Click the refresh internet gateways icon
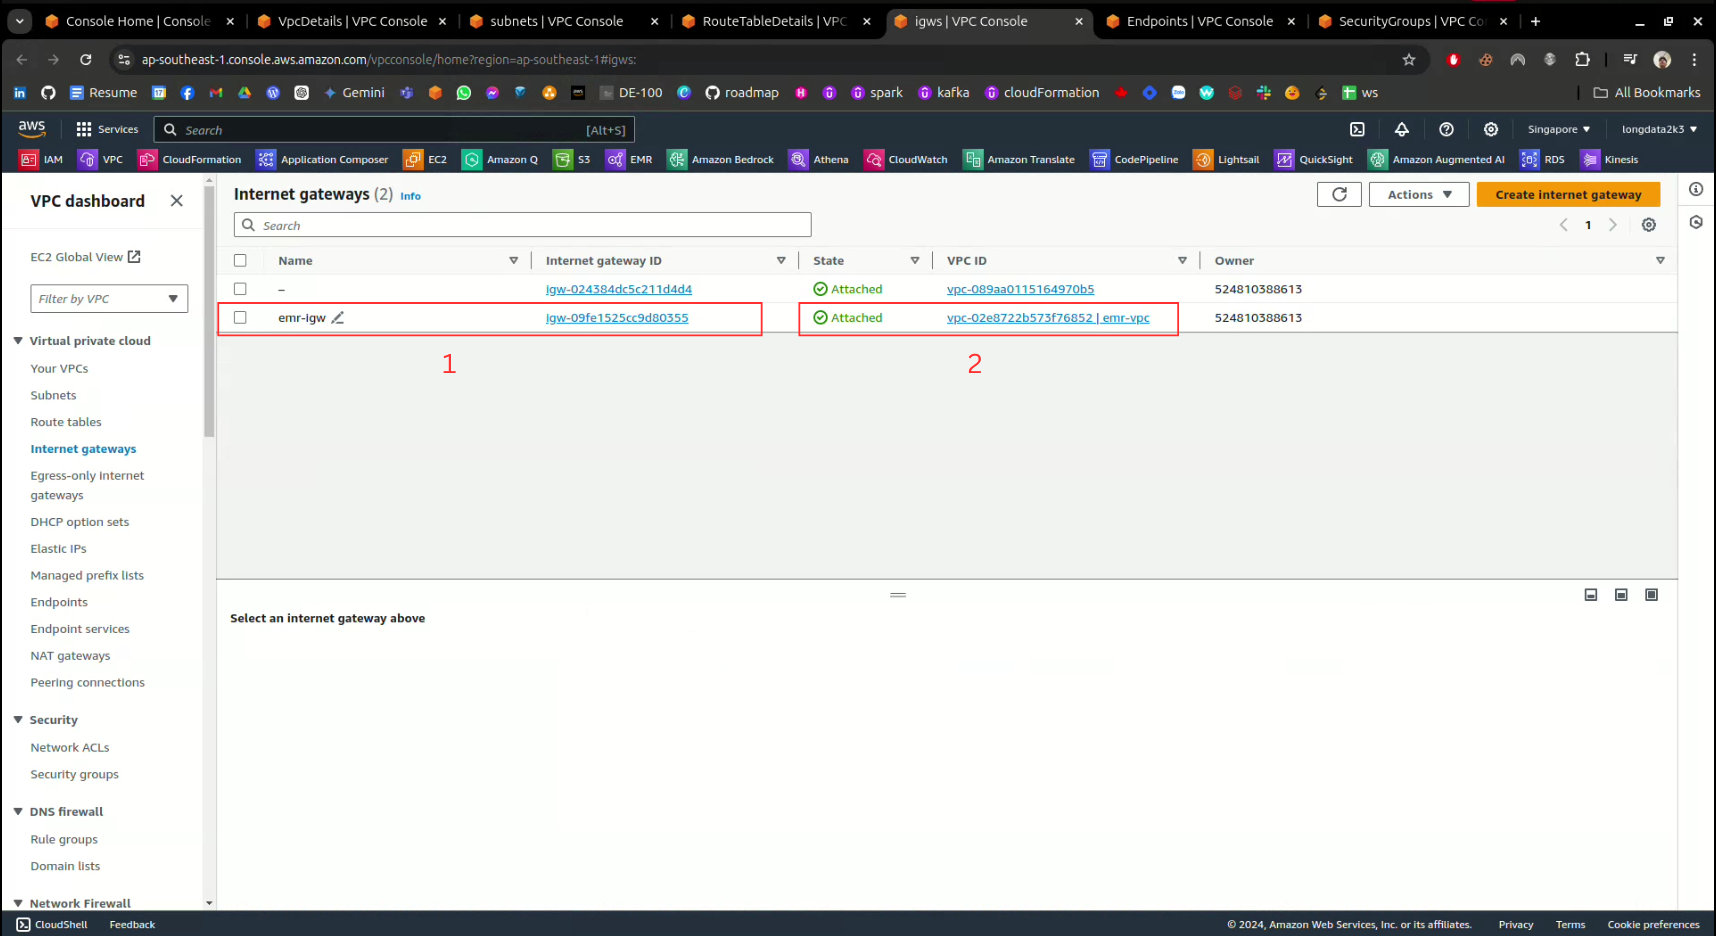 (x=1339, y=194)
